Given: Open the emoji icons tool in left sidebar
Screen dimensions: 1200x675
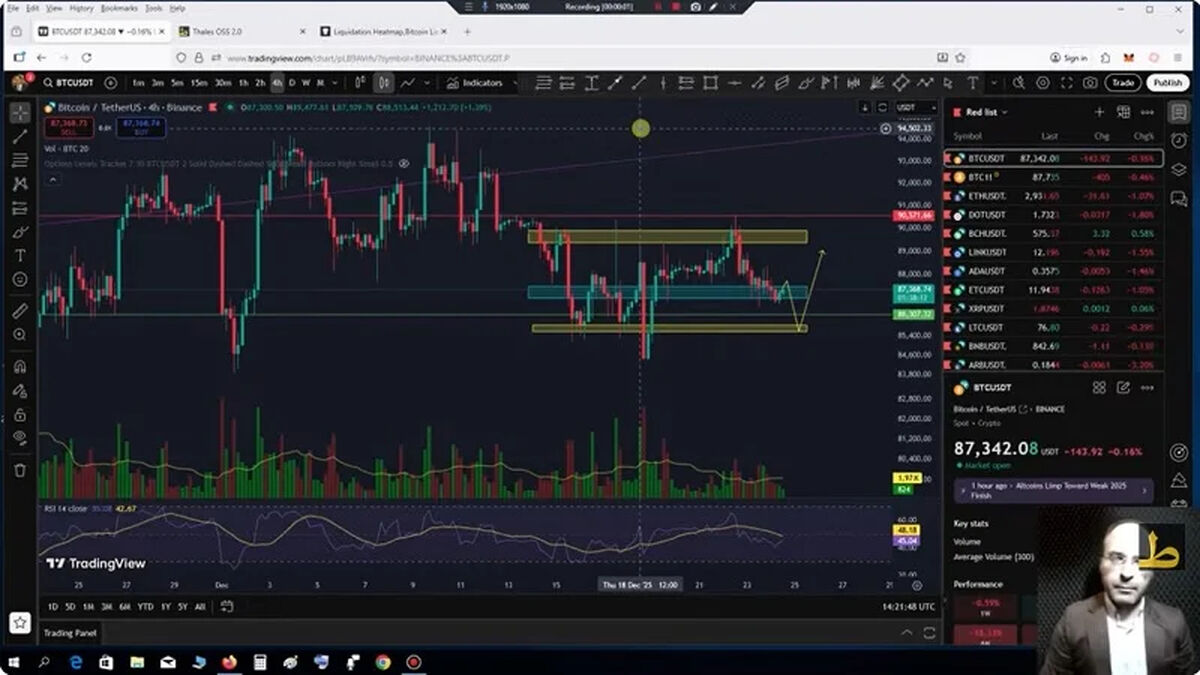Looking at the screenshot, I should 20,280.
